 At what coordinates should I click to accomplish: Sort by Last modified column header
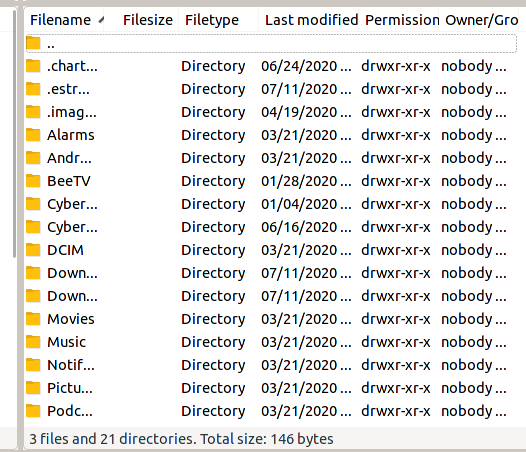click(x=309, y=20)
